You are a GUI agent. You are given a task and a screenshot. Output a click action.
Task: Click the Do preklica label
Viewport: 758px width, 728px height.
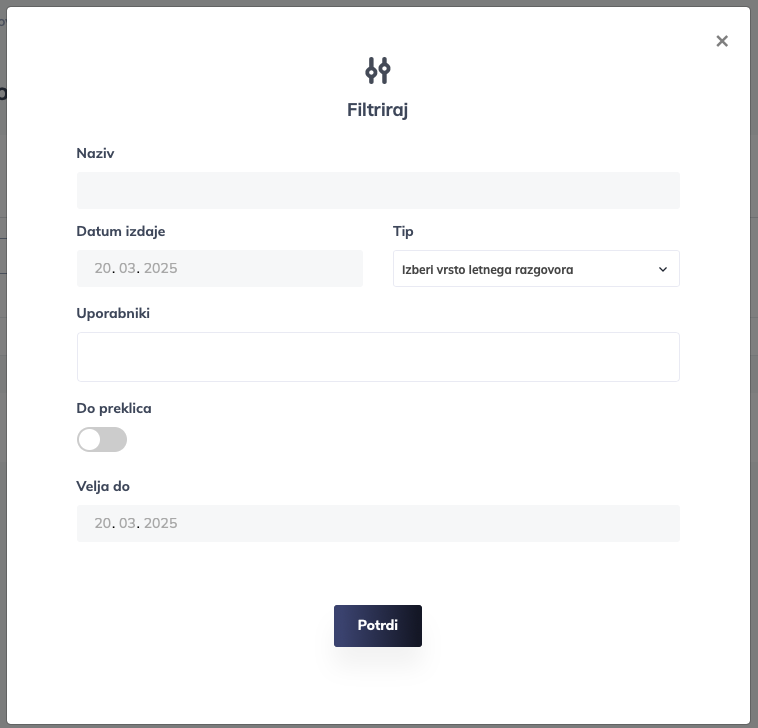pyautogui.click(x=114, y=408)
